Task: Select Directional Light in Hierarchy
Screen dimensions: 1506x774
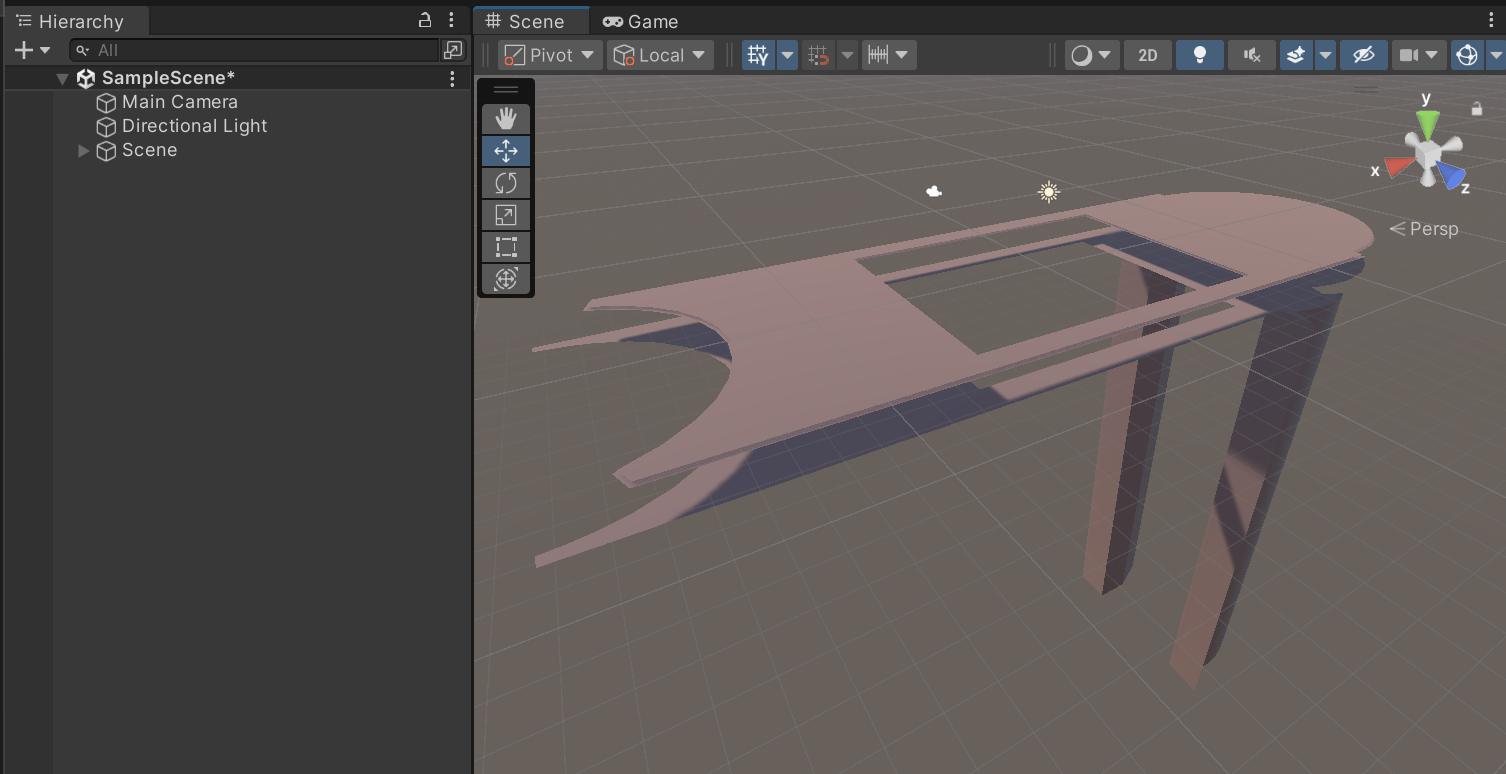Action: pos(194,126)
